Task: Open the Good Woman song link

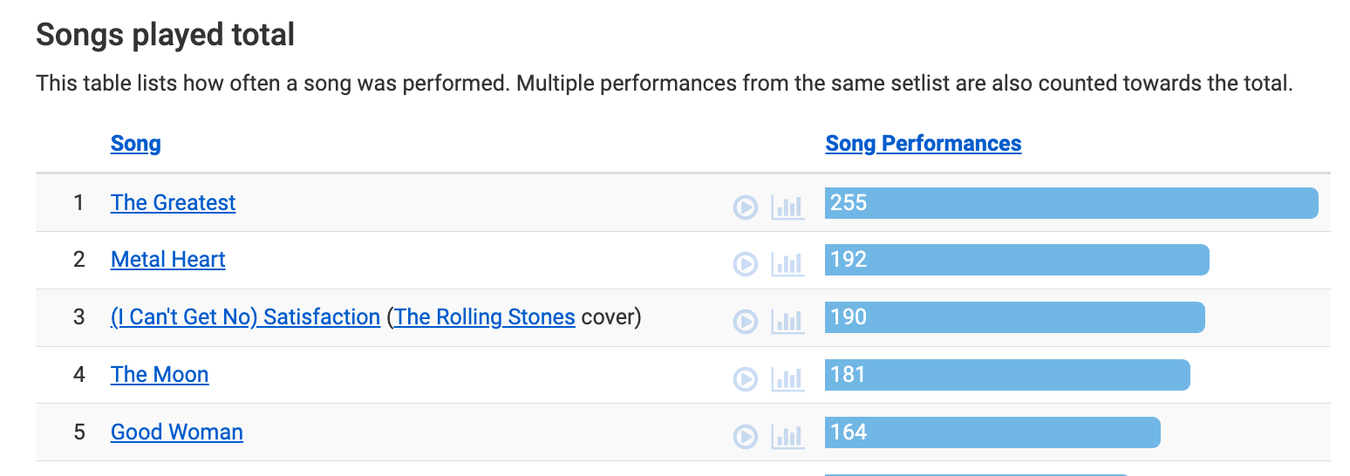Action: 177,432
